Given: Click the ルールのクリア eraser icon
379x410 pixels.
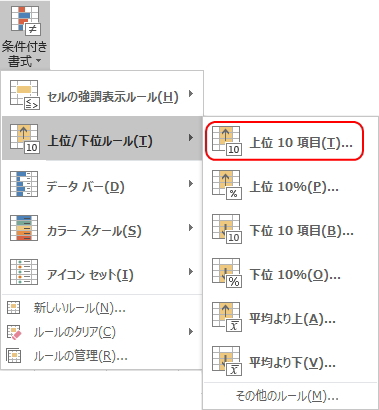Looking at the screenshot, I should 14,332.
